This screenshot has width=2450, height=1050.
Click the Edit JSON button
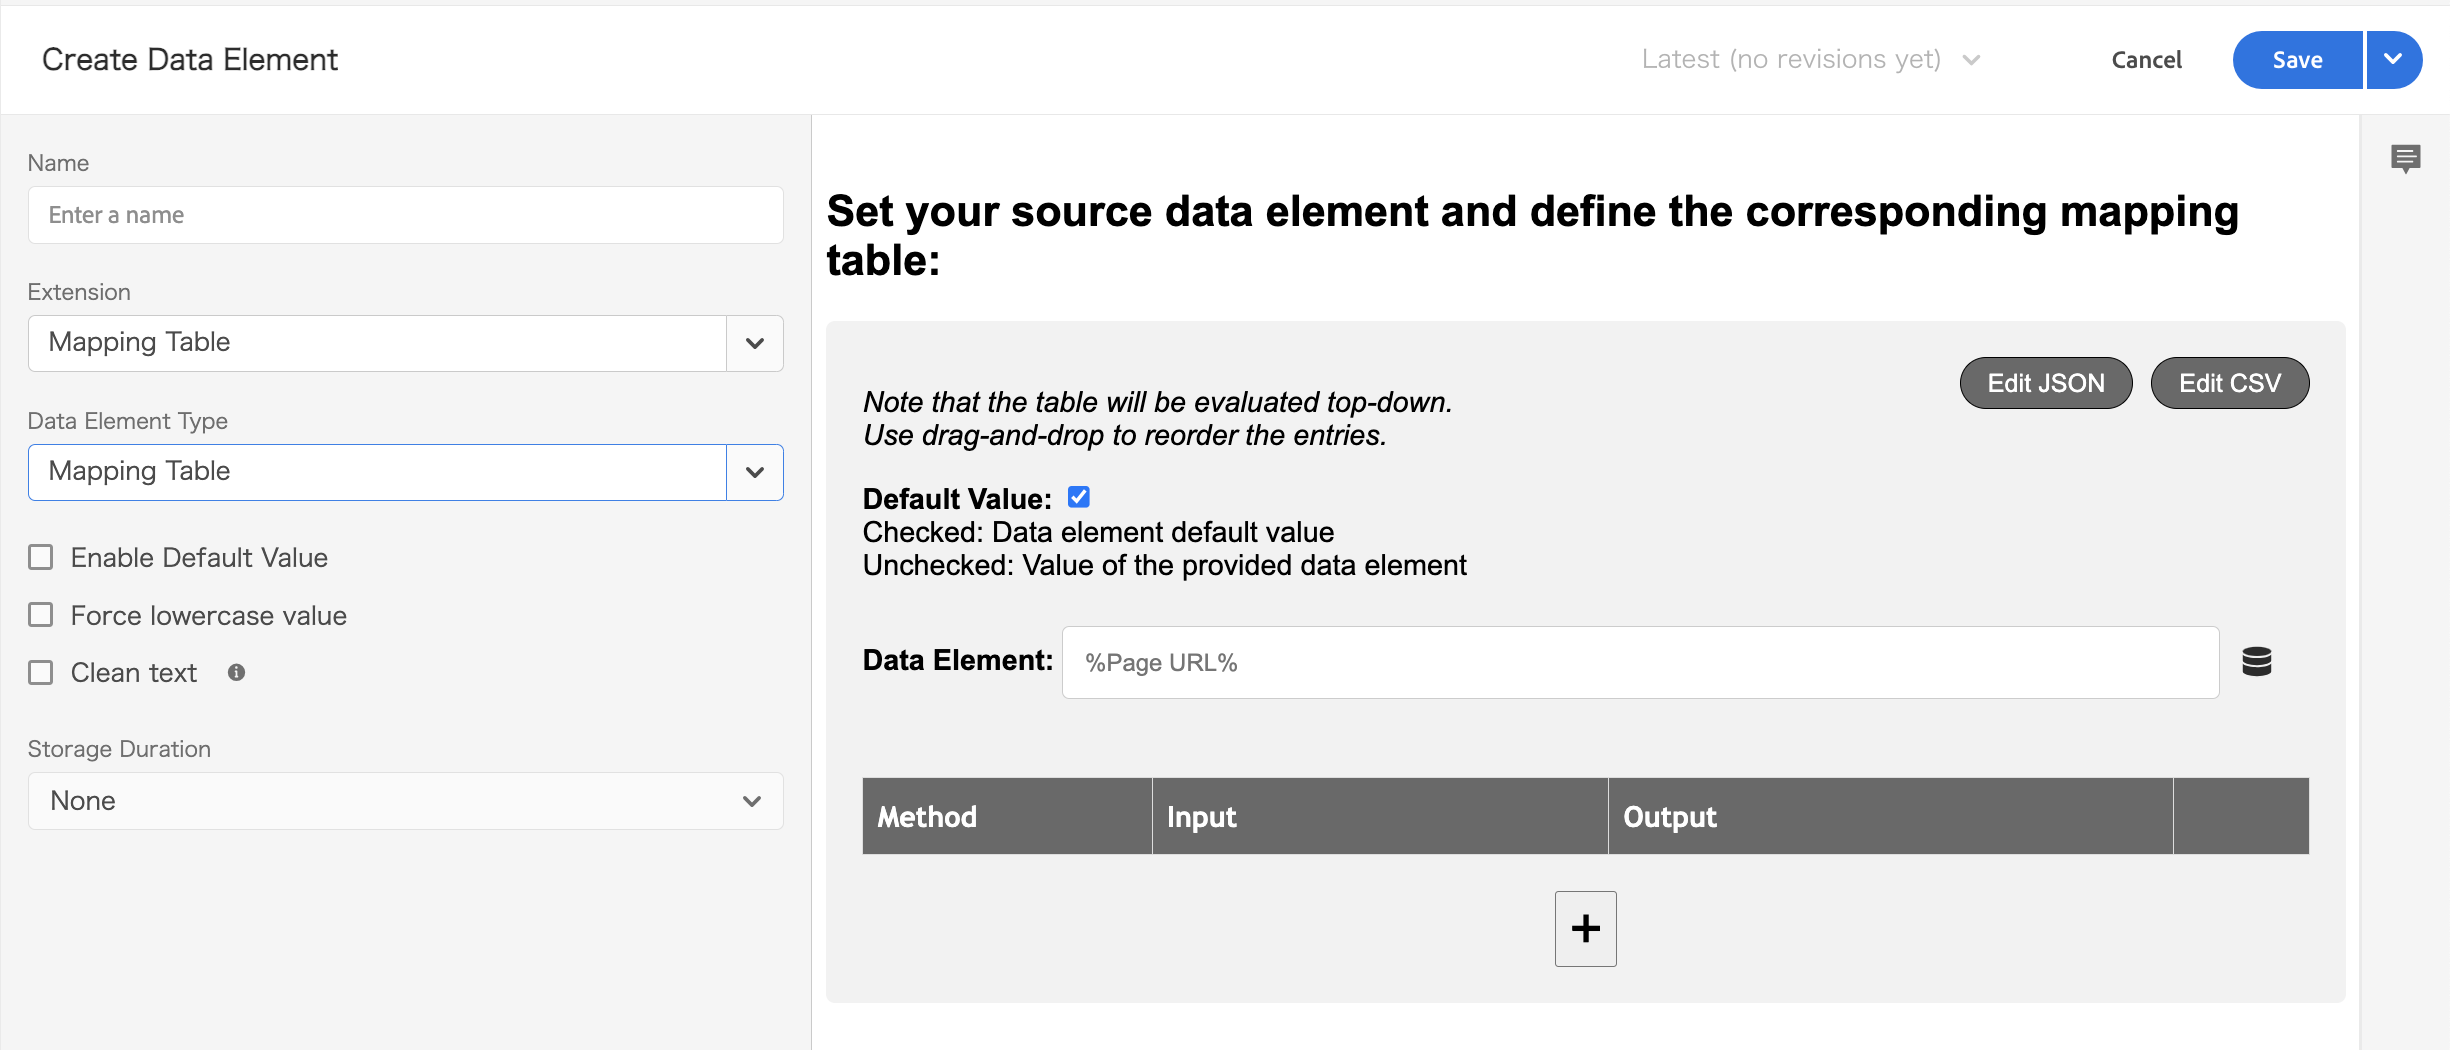click(2045, 383)
